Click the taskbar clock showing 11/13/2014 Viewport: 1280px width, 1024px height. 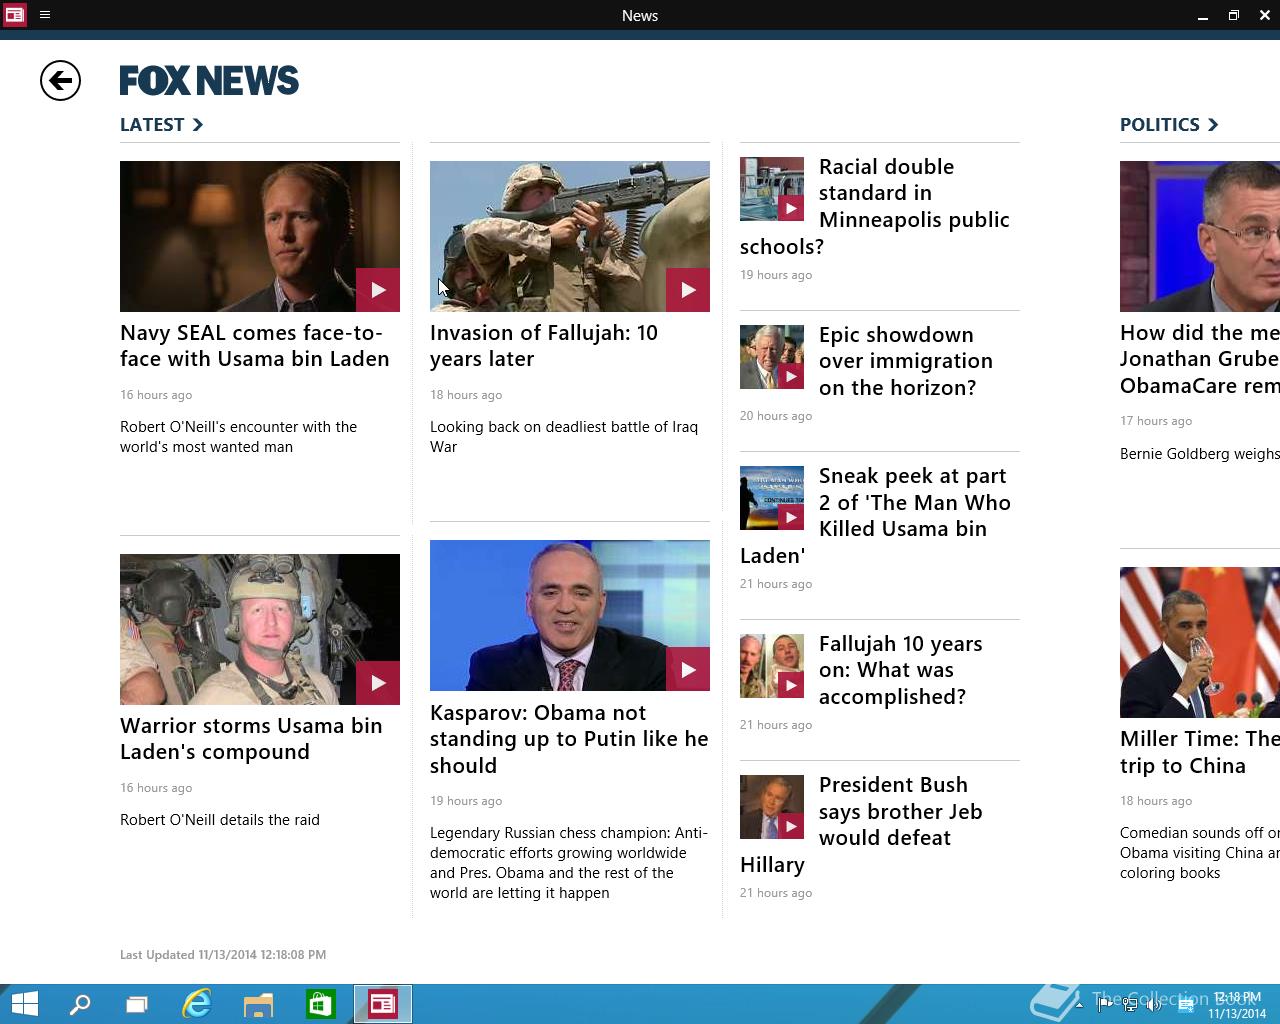pos(1237,1005)
